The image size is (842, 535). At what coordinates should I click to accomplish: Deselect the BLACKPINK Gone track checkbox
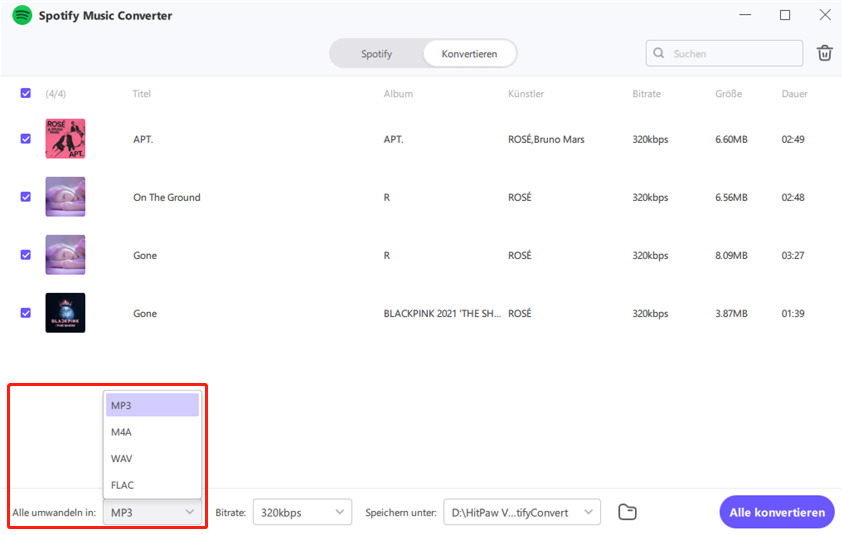[26, 313]
